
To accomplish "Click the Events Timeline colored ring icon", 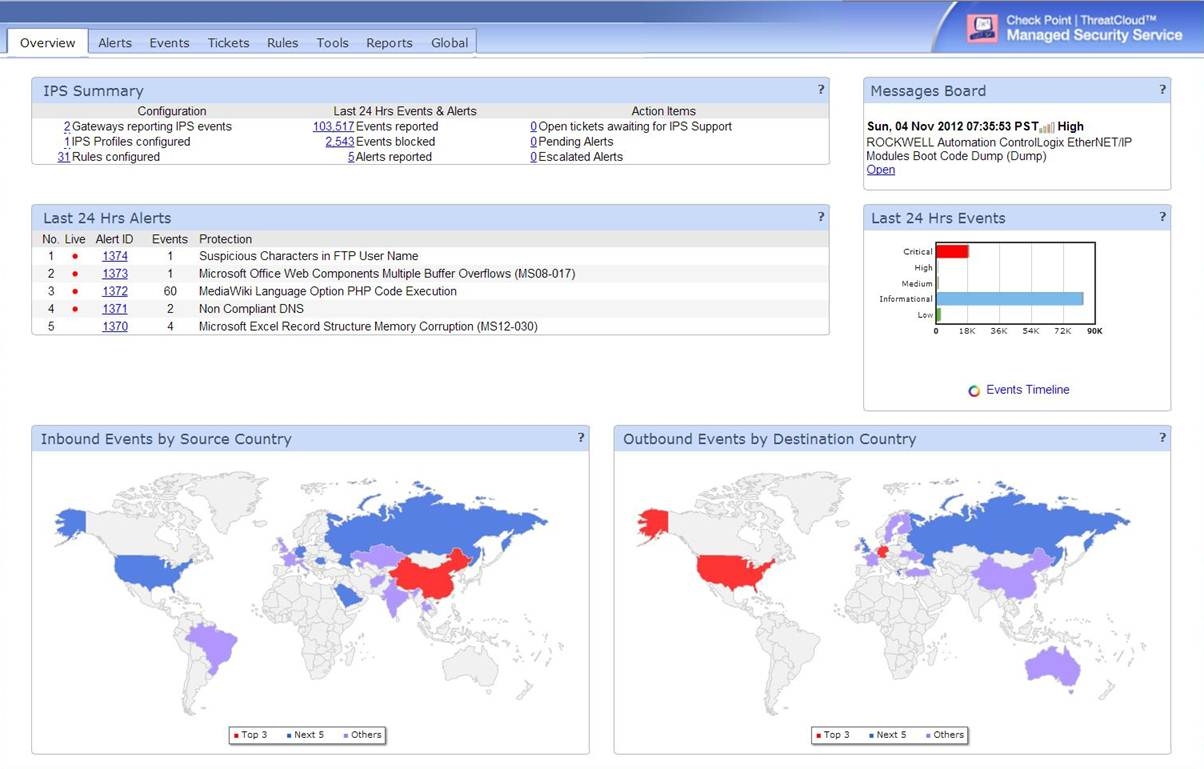I will (x=974, y=391).
